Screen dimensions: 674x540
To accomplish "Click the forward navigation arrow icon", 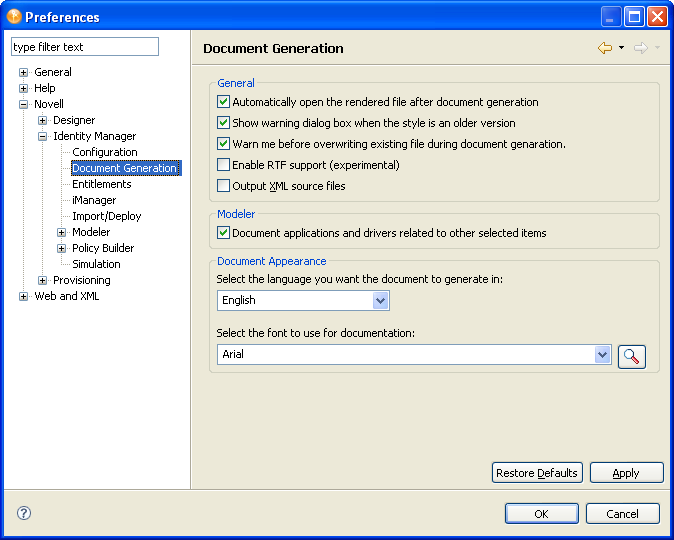I will click(x=640, y=48).
